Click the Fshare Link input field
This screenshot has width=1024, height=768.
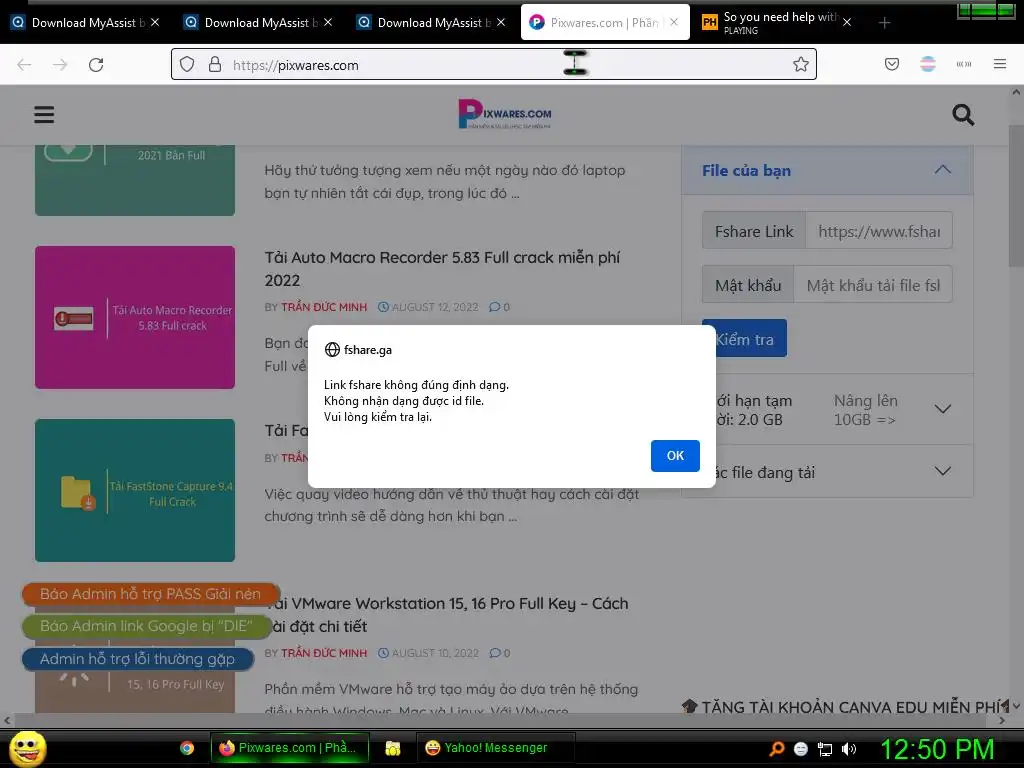[878, 231]
